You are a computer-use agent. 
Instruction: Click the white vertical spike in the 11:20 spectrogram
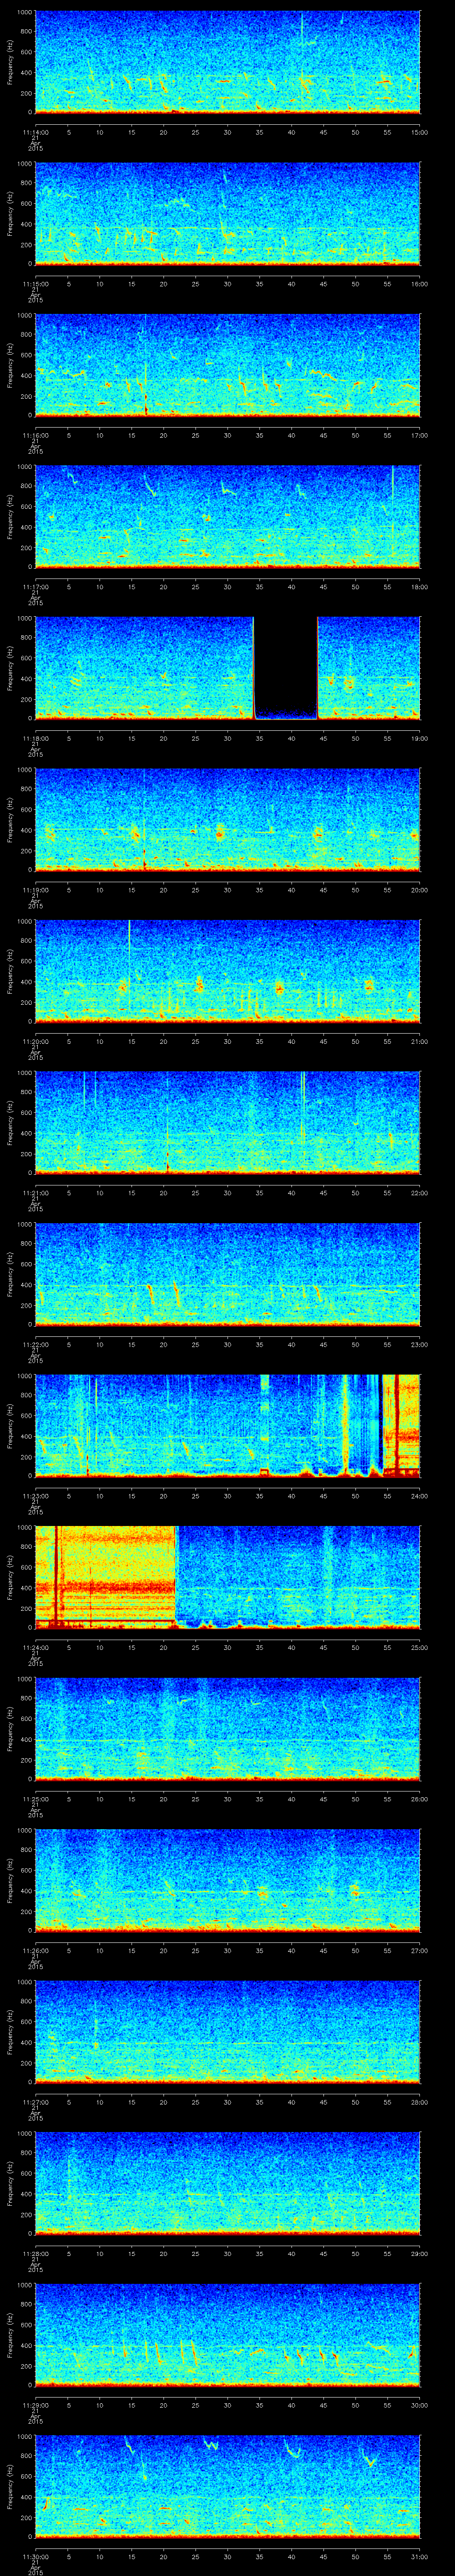(x=129, y=935)
